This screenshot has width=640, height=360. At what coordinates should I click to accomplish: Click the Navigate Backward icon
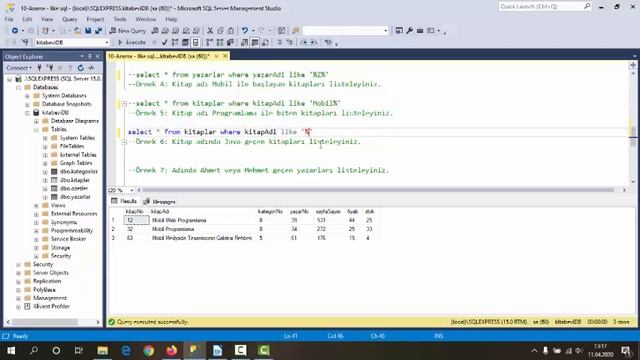click(15, 31)
